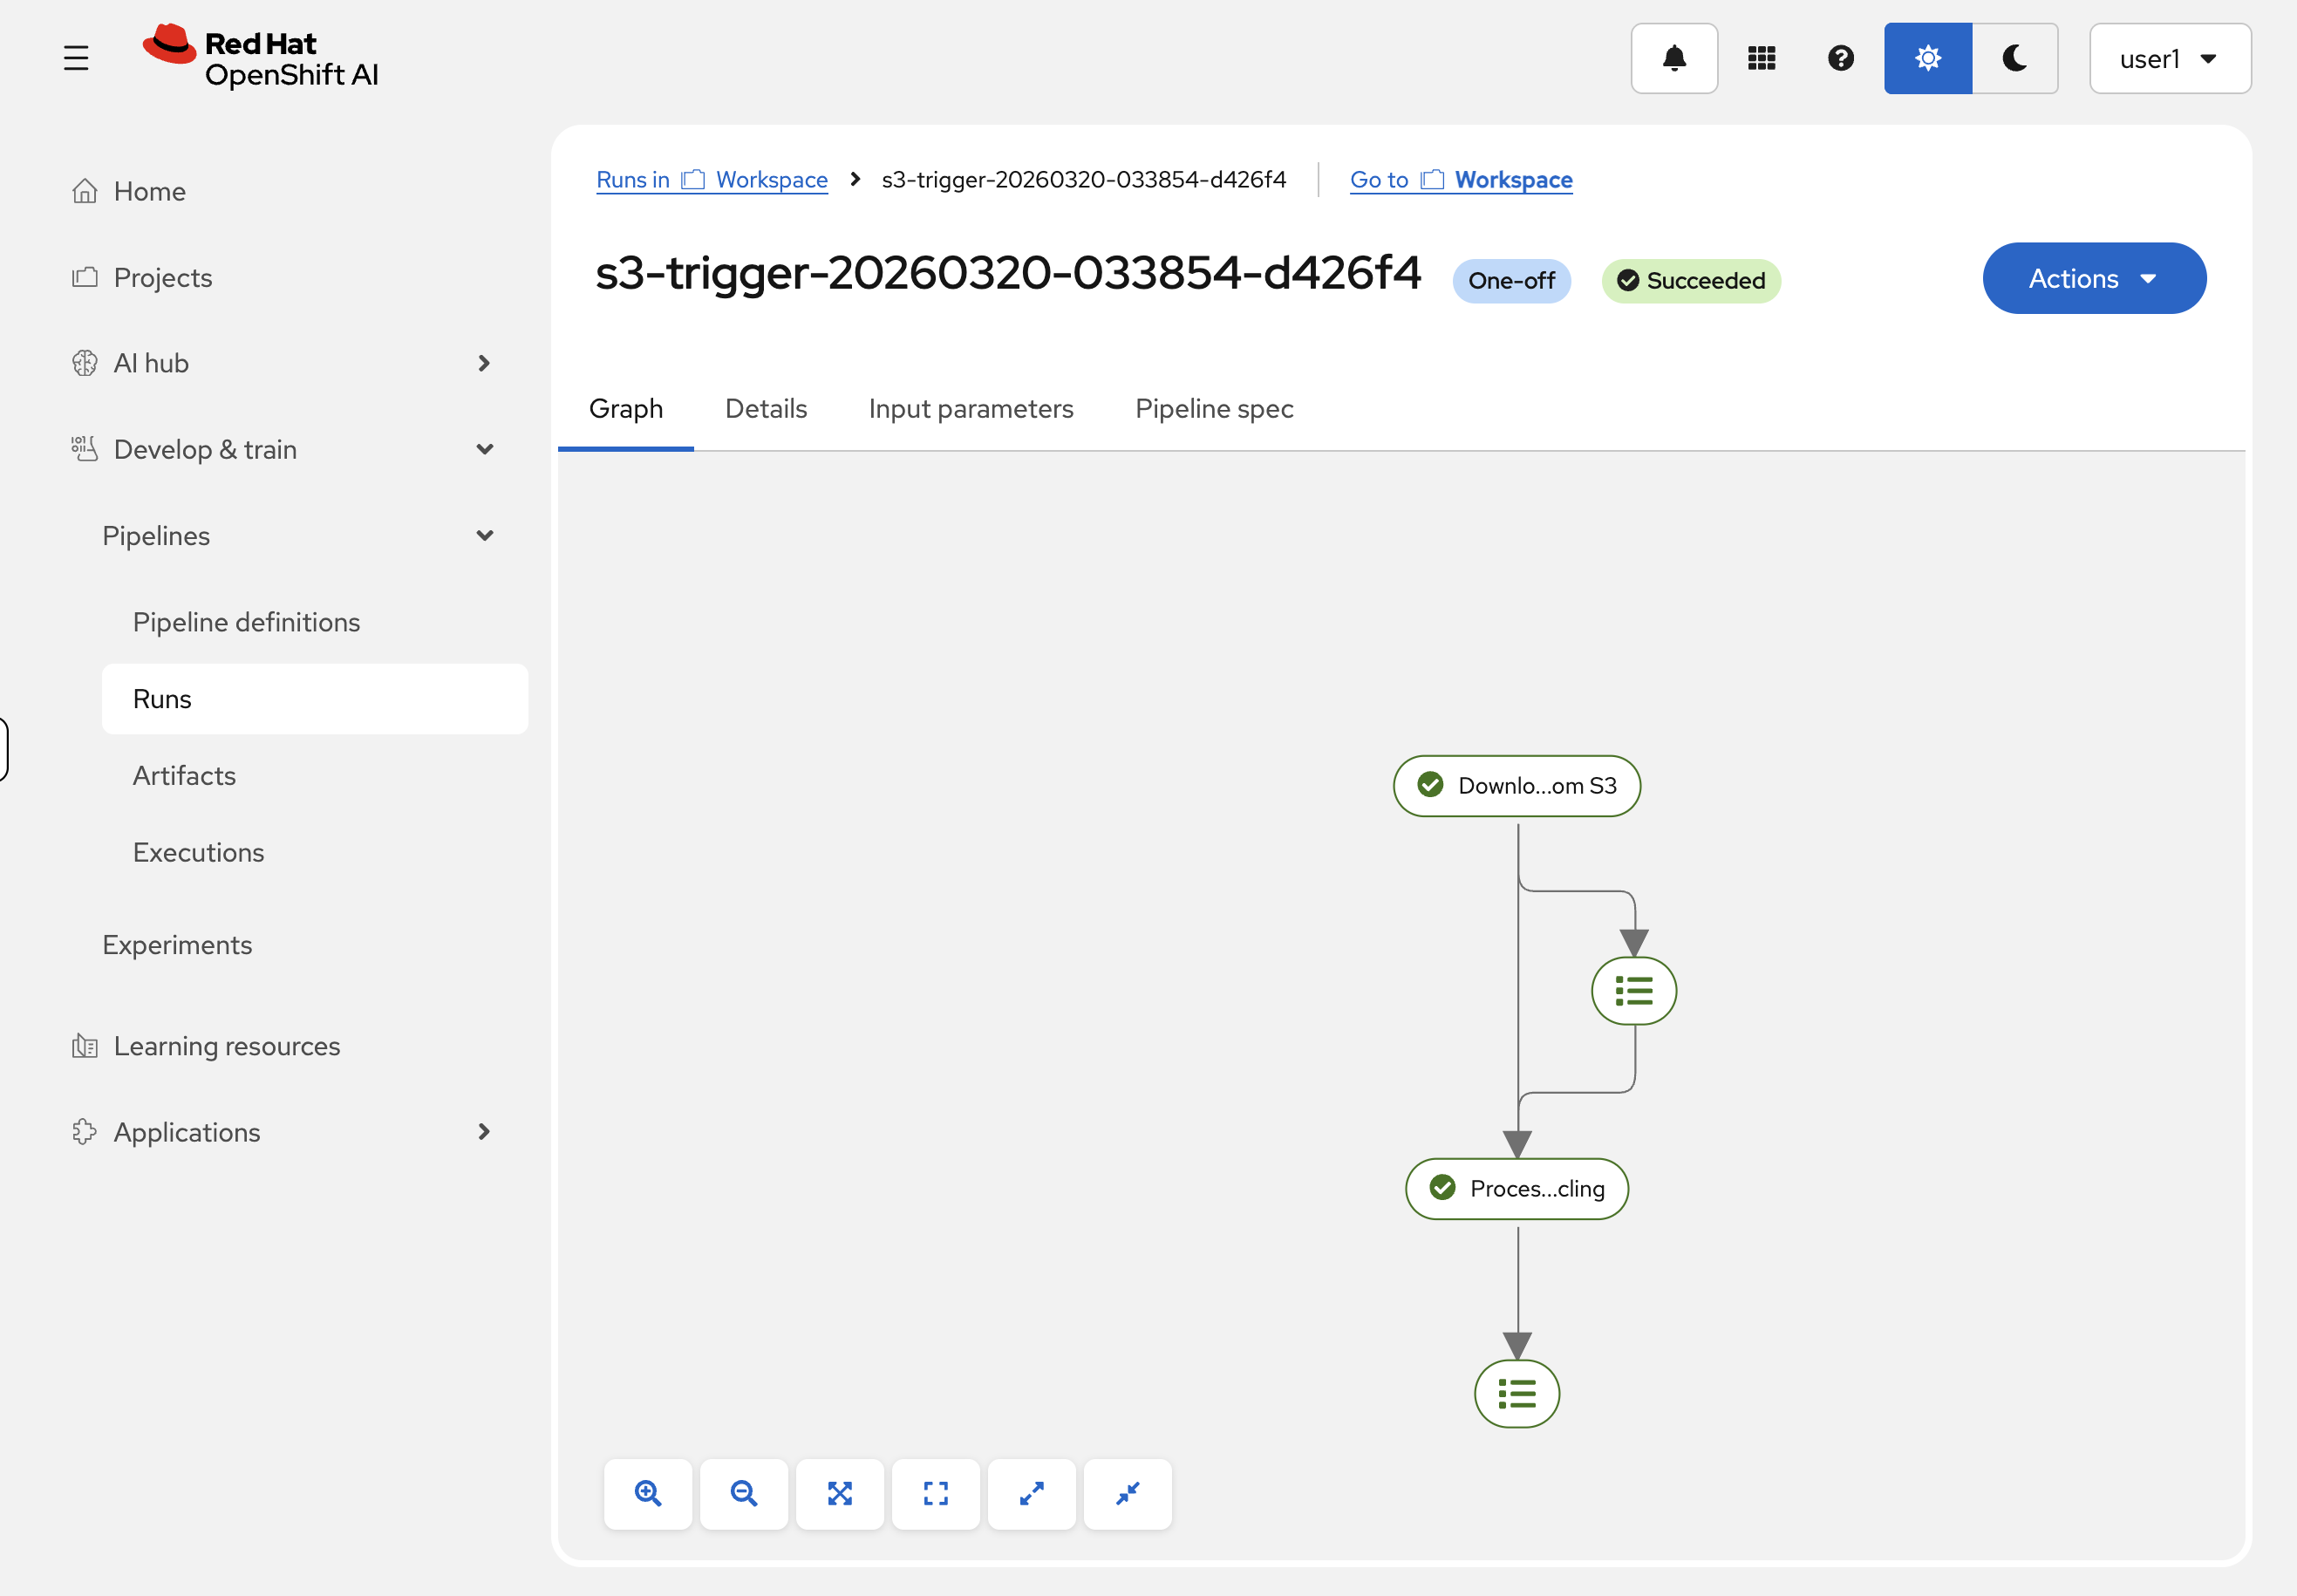Click the Downlo...om S3 task node
Image resolution: width=2297 pixels, height=1596 pixels.
pos(1516,785)
